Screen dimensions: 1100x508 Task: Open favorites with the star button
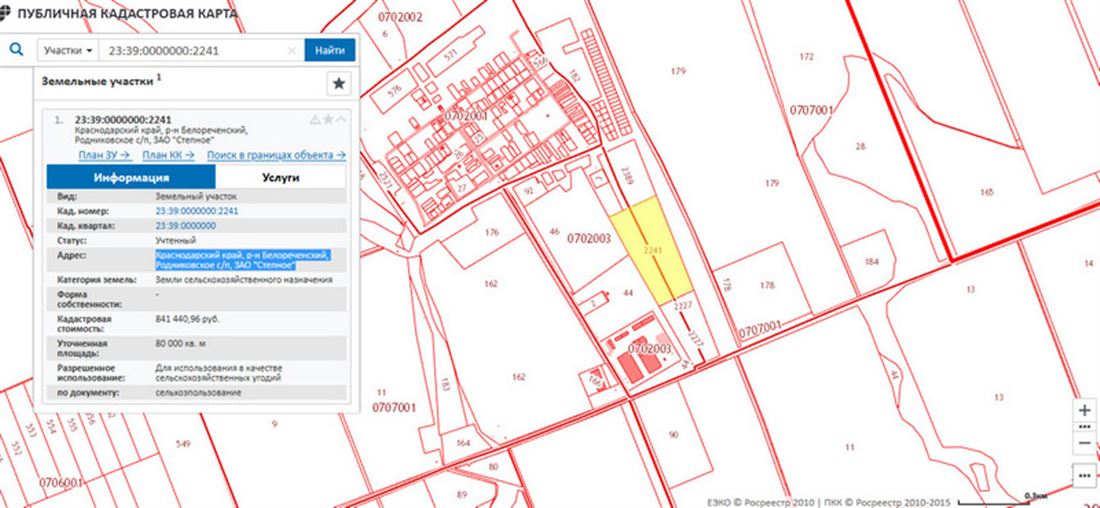pos(339,83)
